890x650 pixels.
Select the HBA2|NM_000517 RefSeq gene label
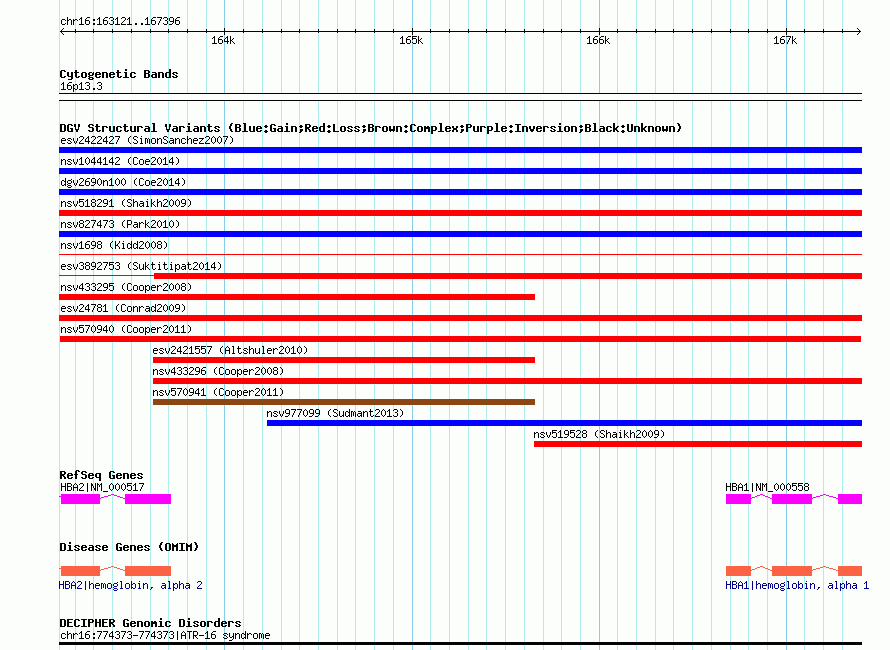pyautogui.click(x=102, y=487)
